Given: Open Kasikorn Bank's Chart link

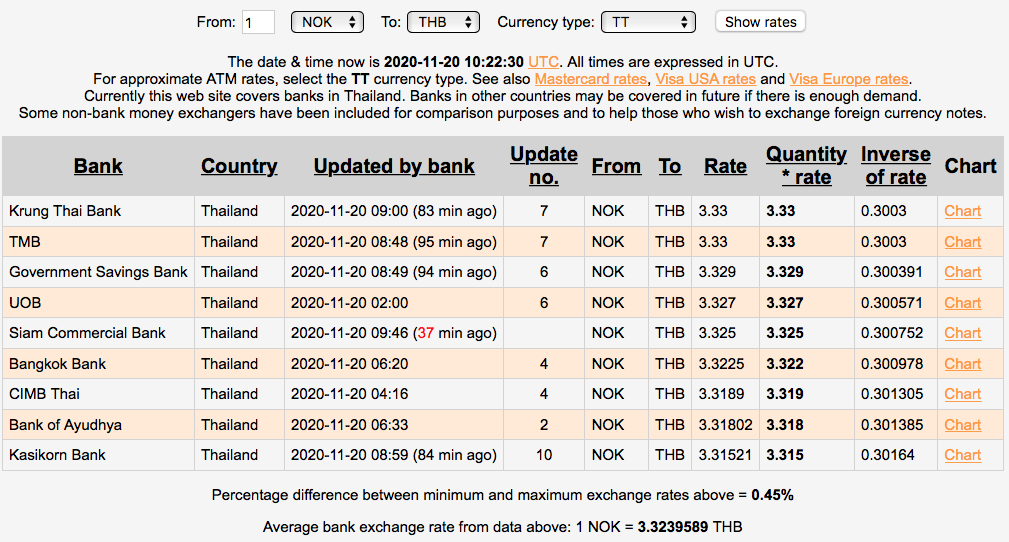Looking at the screenshot, I should 962,455.
